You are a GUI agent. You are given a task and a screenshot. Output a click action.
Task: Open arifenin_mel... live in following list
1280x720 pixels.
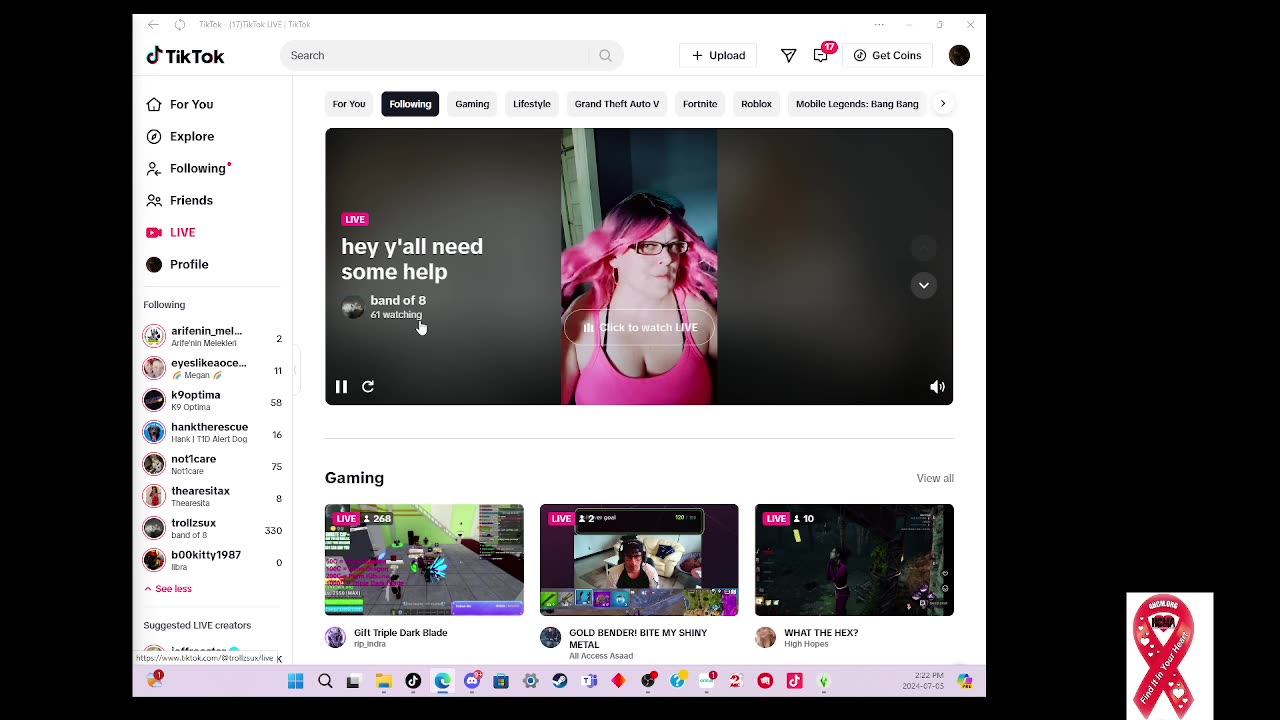[x=213, y=336]
